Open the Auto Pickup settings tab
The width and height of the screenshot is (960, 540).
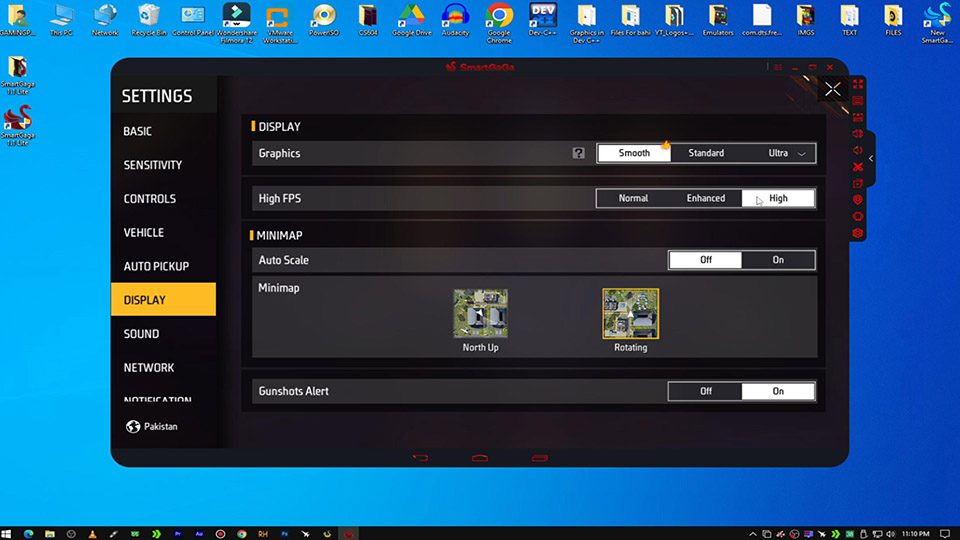[x=163, y=266]
